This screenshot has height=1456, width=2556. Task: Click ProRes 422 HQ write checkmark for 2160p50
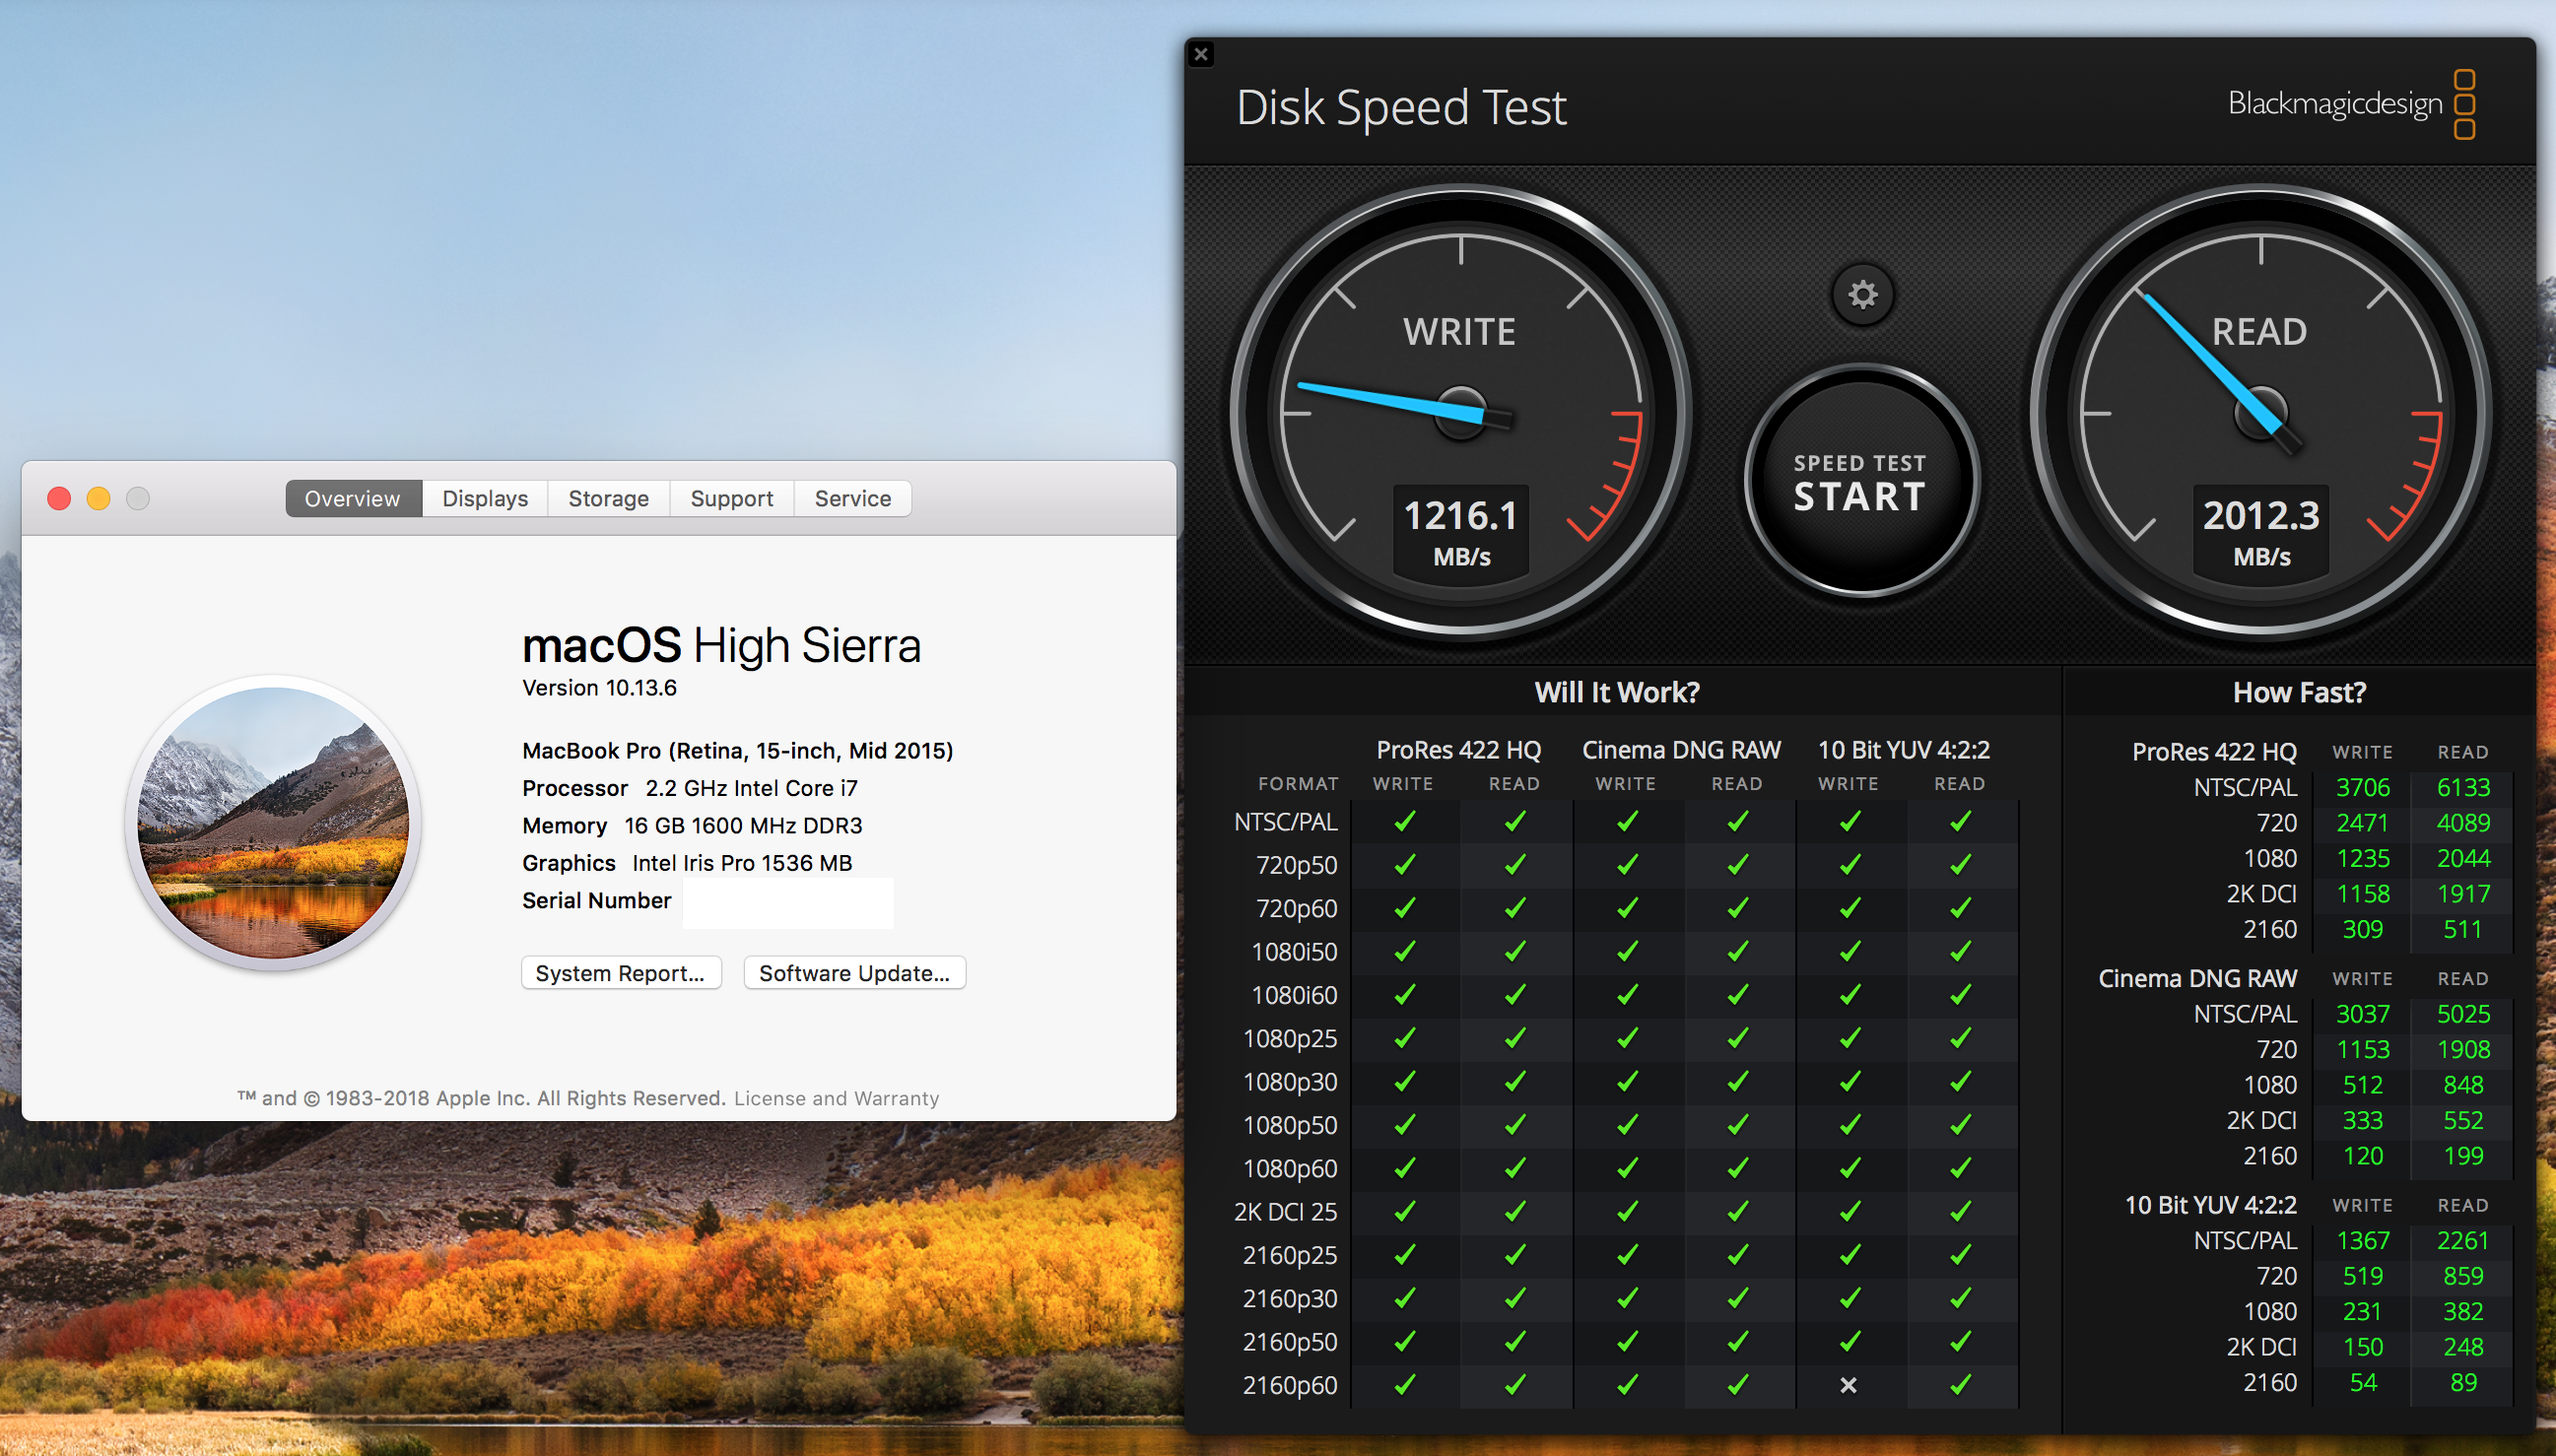[1404, 1341]
